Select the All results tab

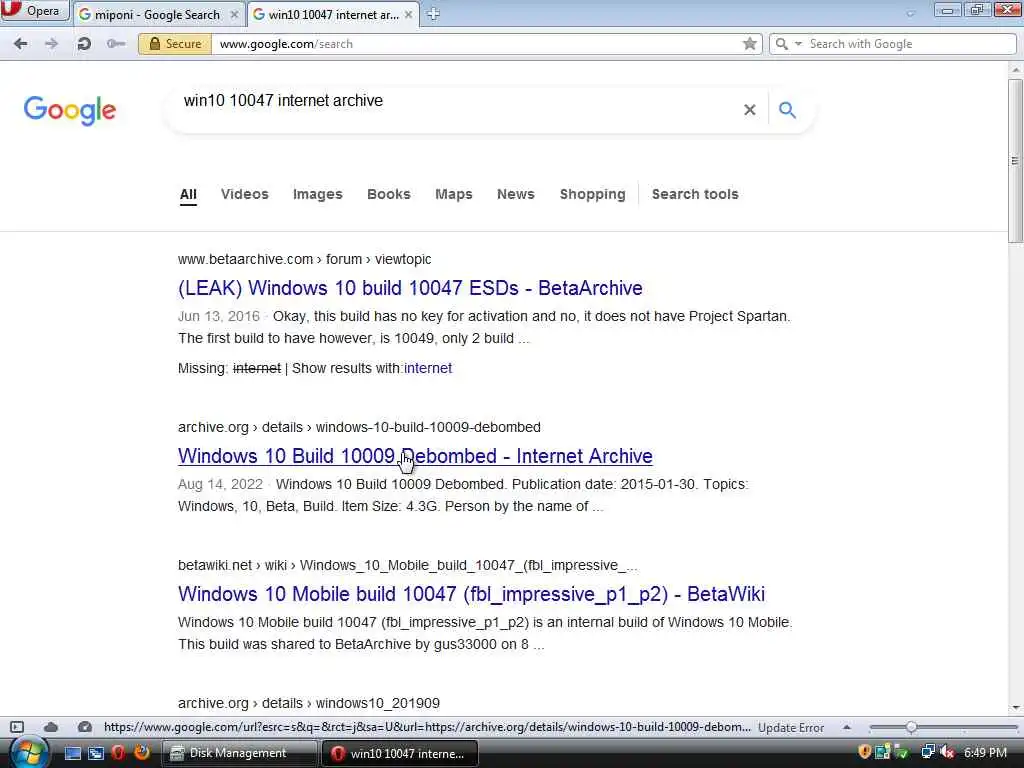(188, 195)
